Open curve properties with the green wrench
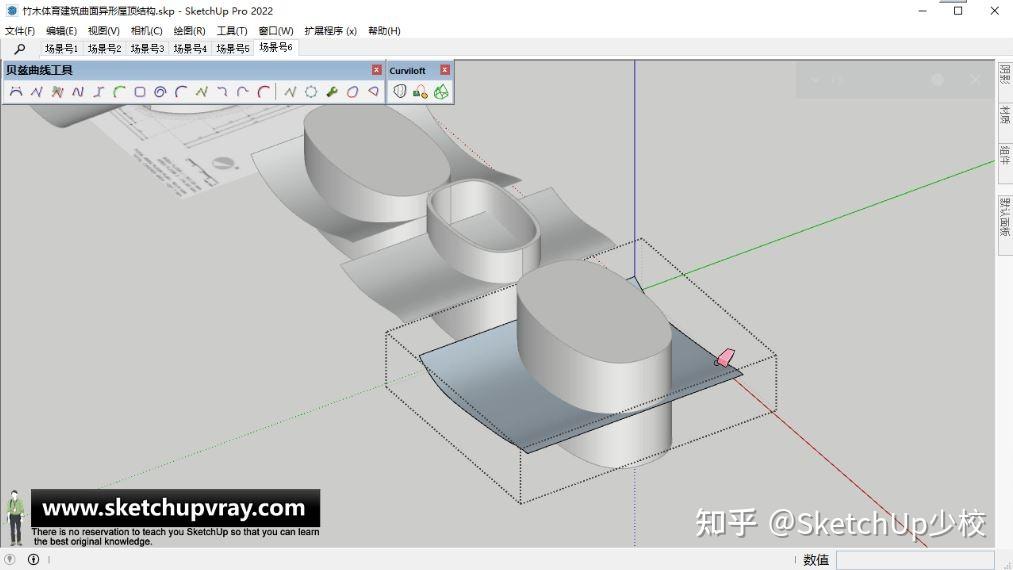The height and width of the screenshot is (570, 1013). tap(331, 92)
